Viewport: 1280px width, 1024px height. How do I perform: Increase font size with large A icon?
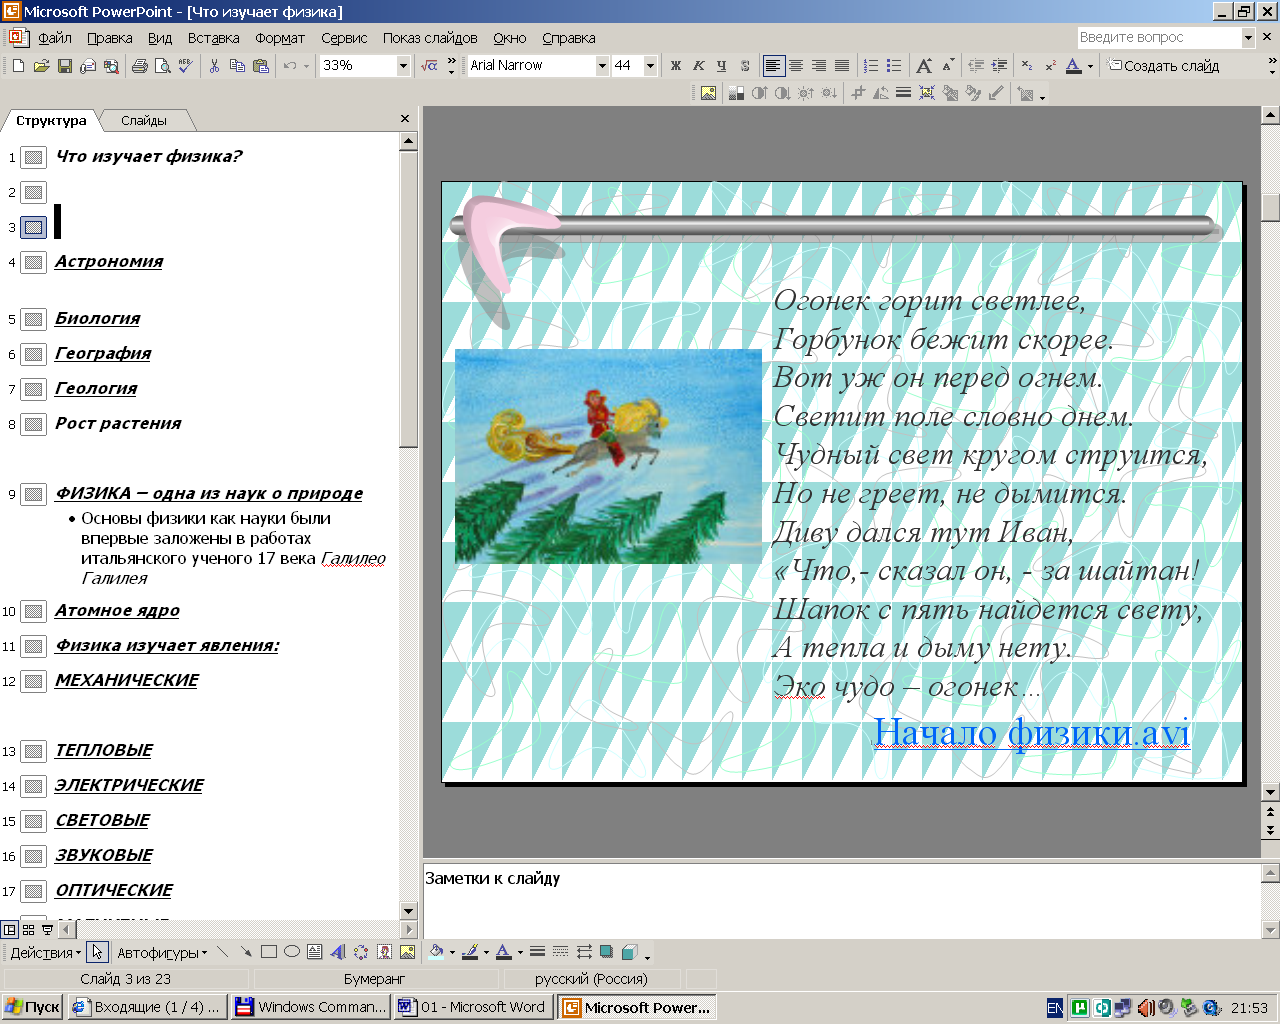tap(924, 66)
